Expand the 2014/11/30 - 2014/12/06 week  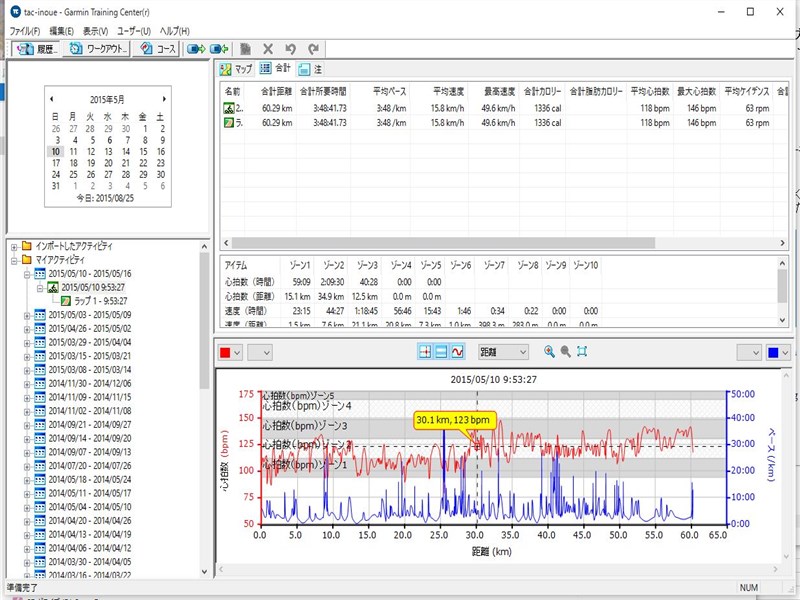click(x=27, y=384)
